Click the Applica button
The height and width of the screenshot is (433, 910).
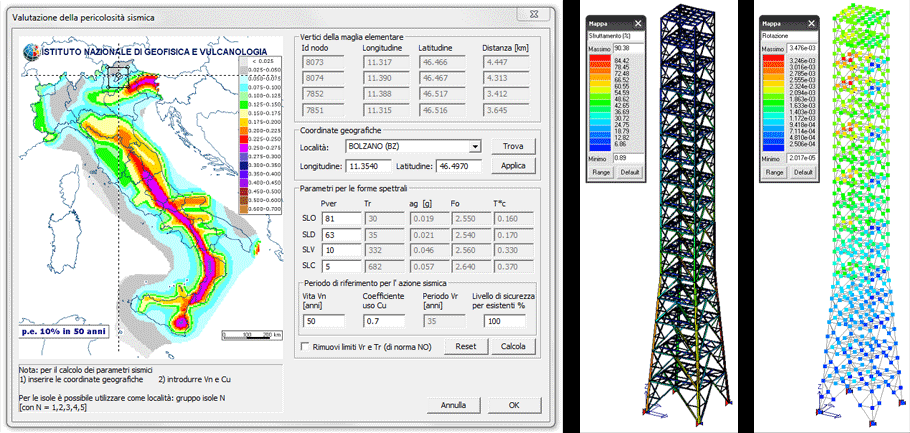[513, 166]
